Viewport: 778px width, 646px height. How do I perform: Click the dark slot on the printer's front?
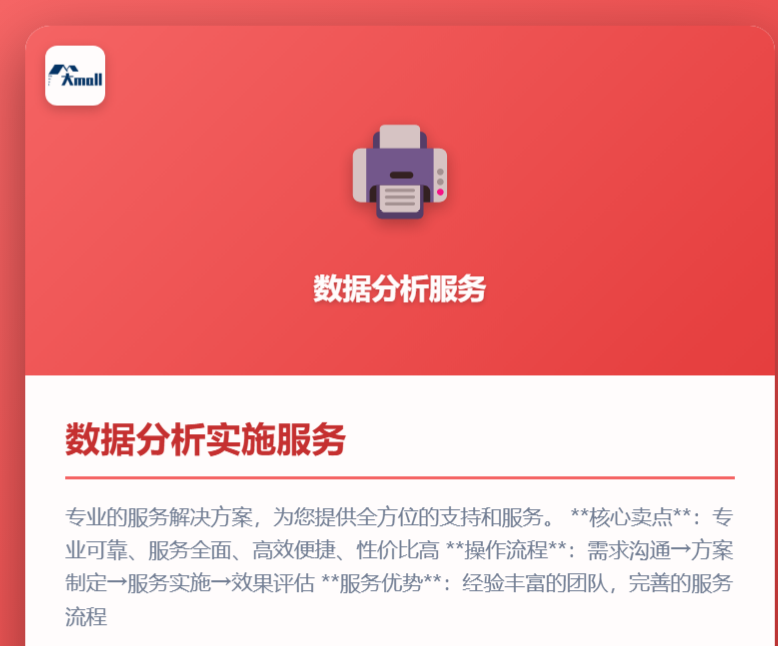pos(401,175)
